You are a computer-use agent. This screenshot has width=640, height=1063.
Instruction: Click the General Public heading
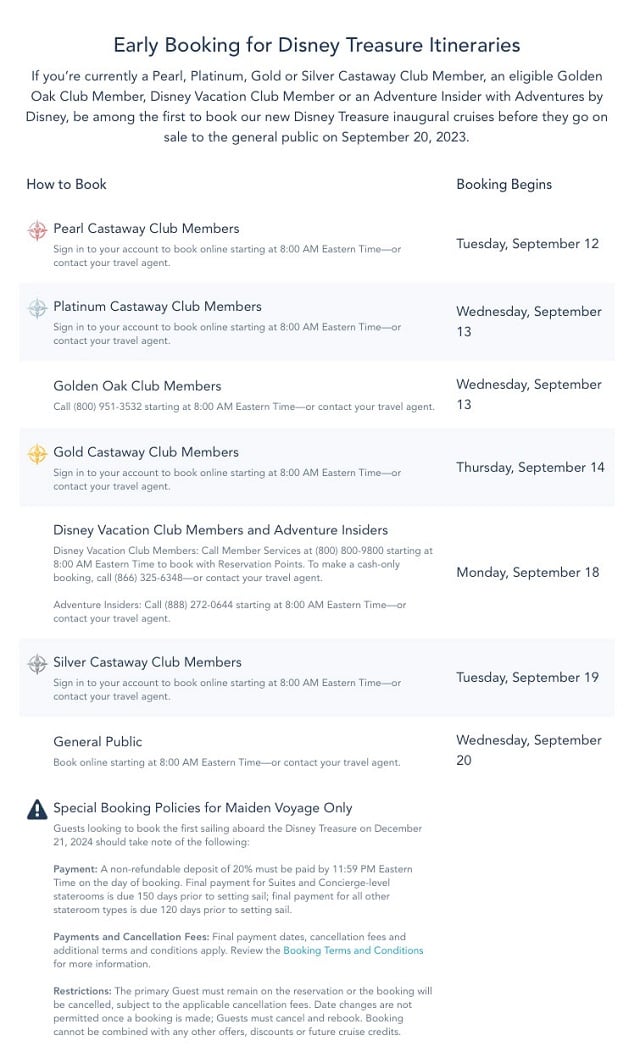point(98,742)
